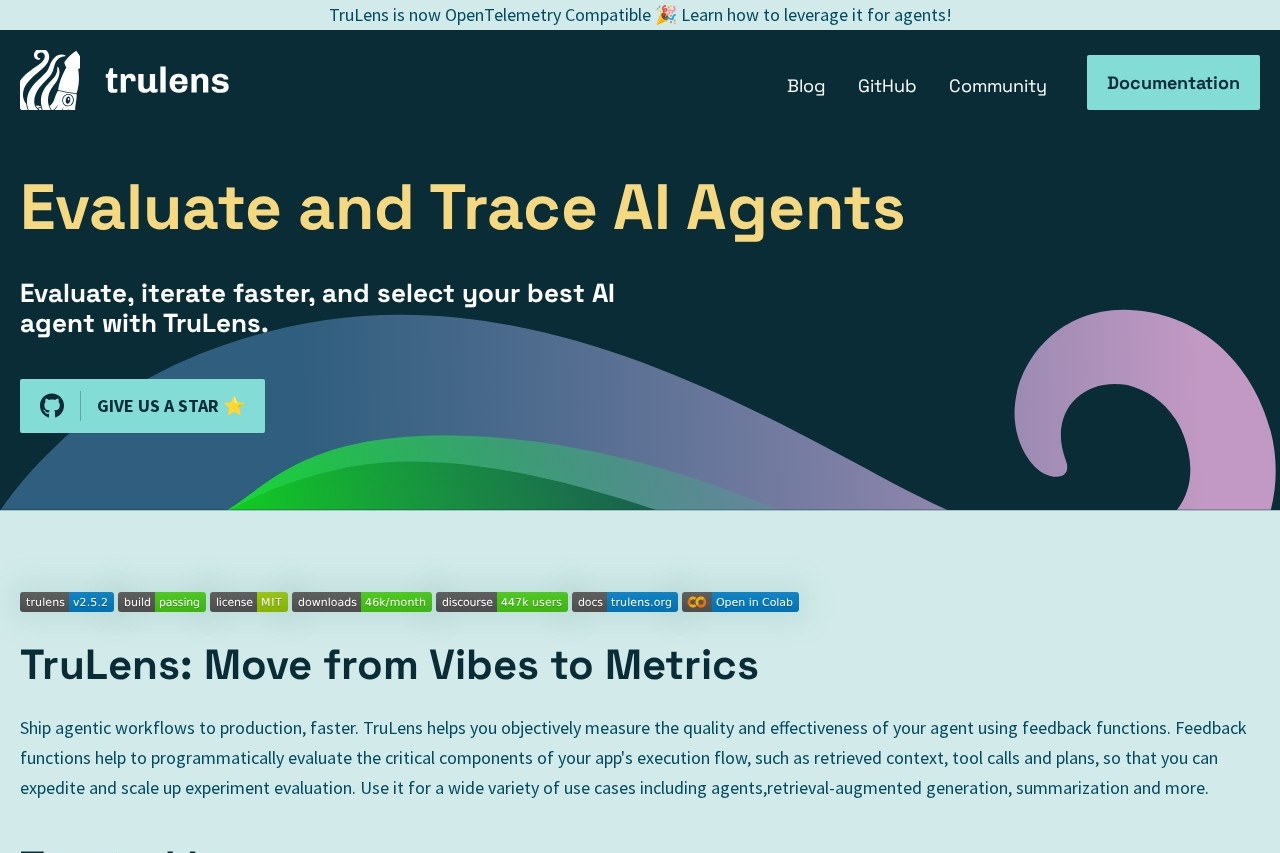1280x853 pixels.
Task: Click the Colab logo on Open in Colab badge
Action: click(x=697, y=602)
